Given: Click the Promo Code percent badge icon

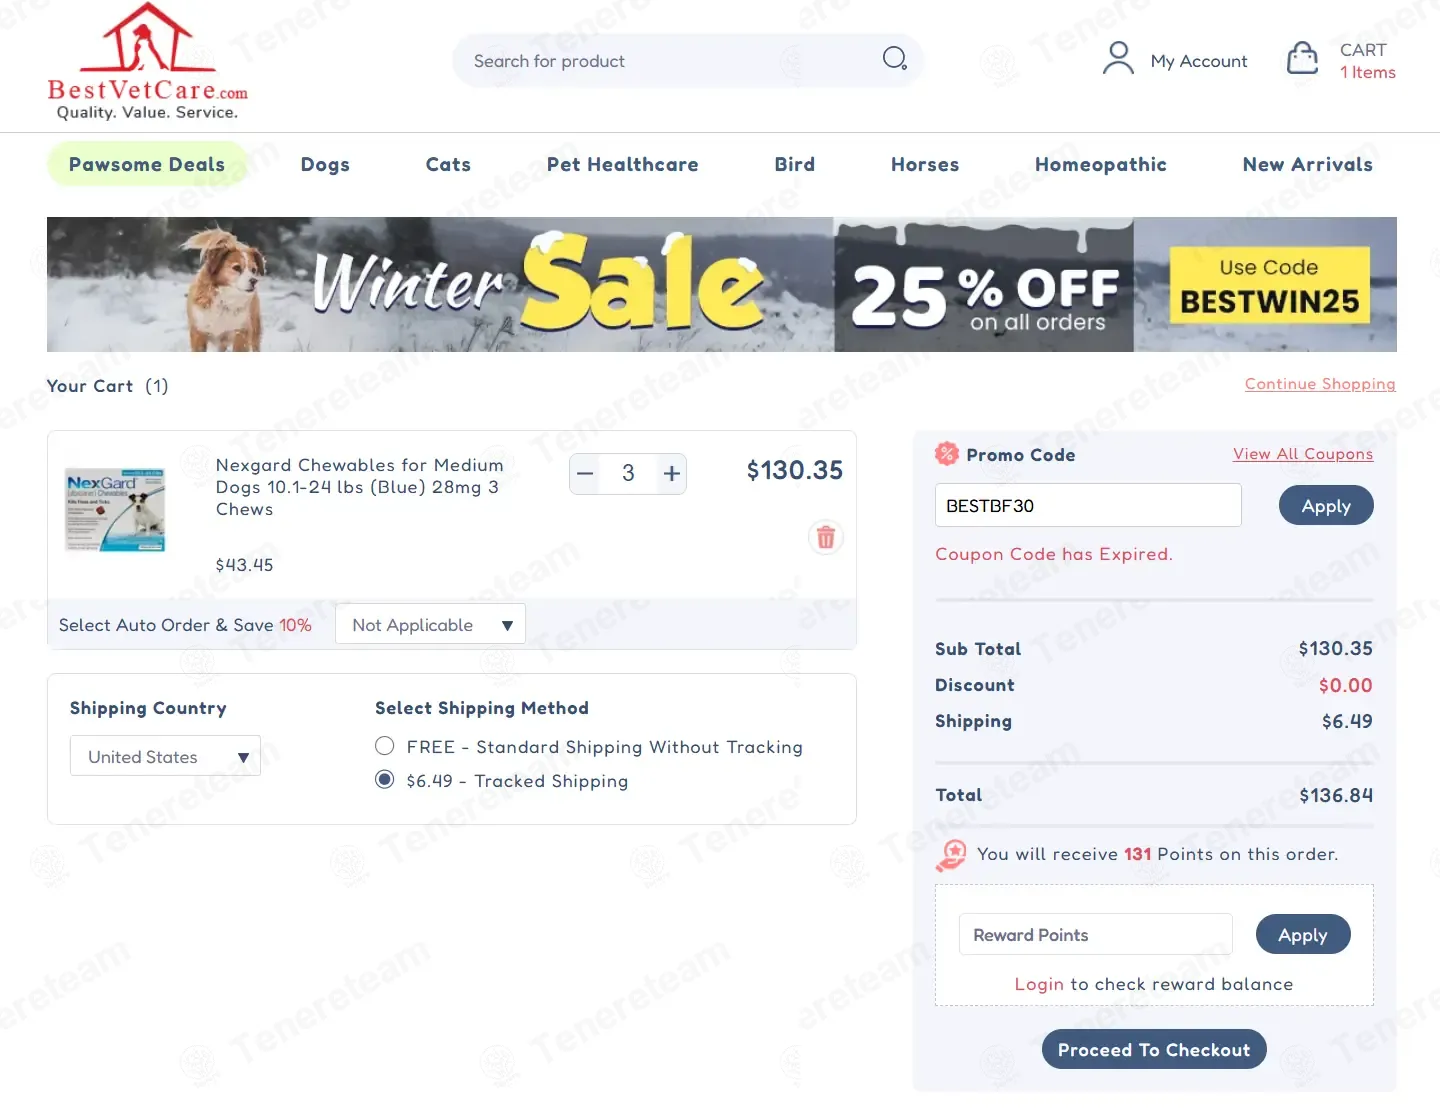Looking at the screenshot, I should tap(946, 454).
